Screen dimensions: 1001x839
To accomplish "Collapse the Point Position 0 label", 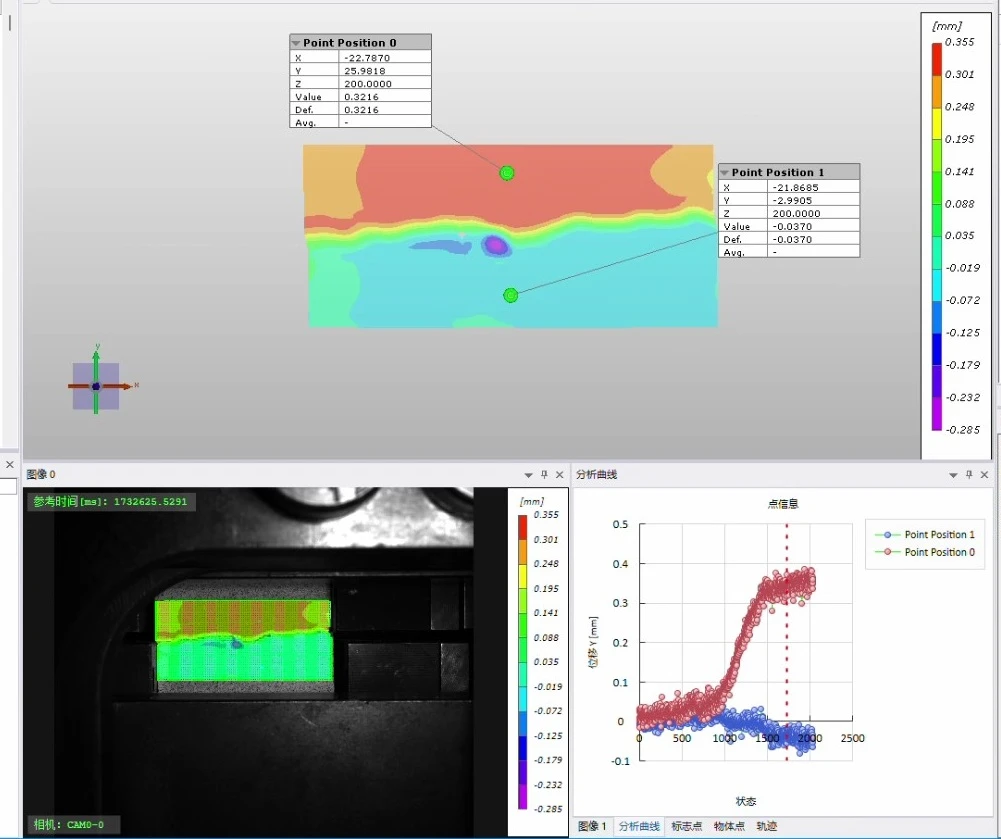I will 296,43.
